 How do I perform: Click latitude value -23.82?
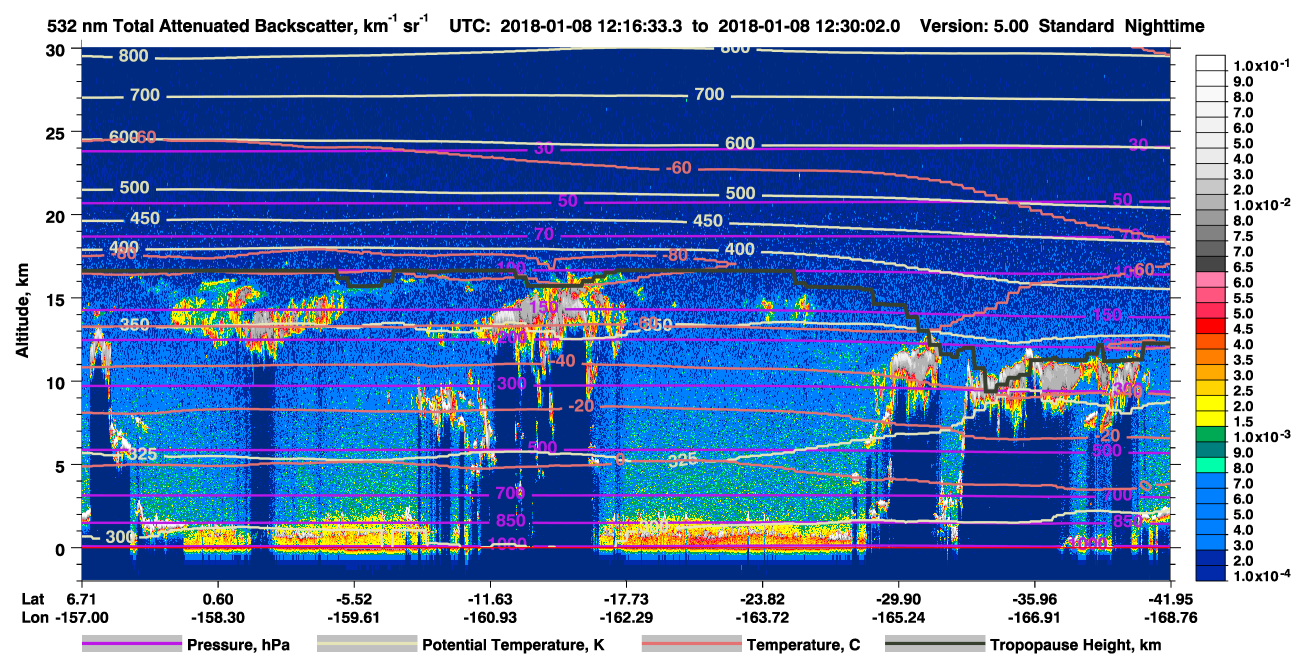(x=762, y=598)
